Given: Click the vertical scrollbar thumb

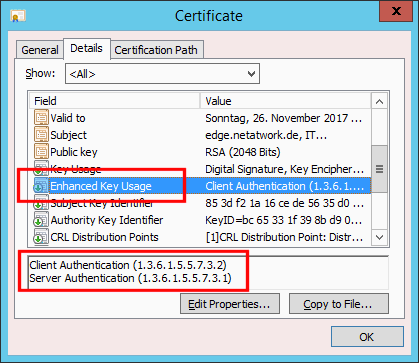Looking at the screenshot, I should point(379,169).
